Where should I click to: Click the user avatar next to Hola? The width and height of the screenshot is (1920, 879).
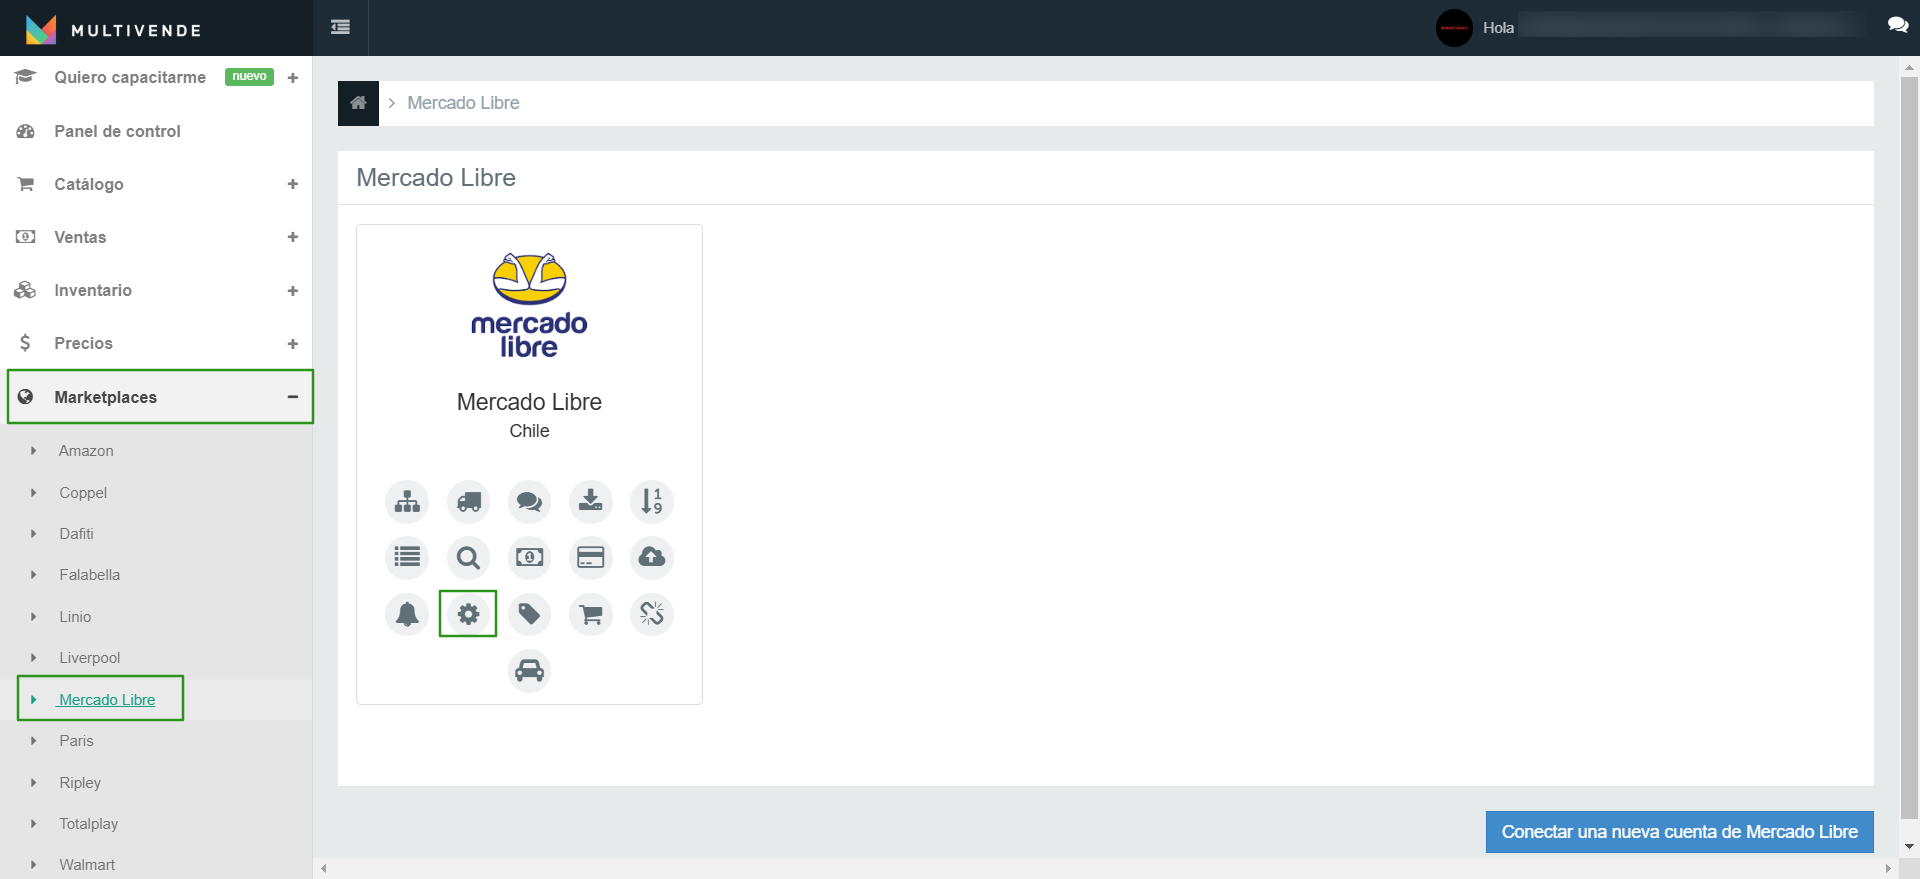tap(1454, 28)
